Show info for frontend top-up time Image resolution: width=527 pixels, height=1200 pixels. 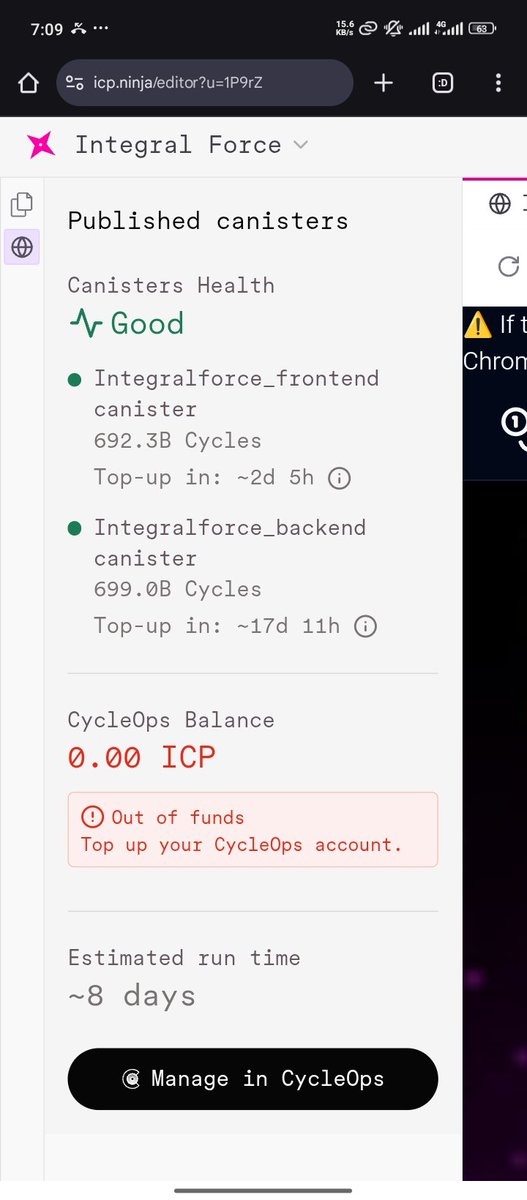click(340, 478)
